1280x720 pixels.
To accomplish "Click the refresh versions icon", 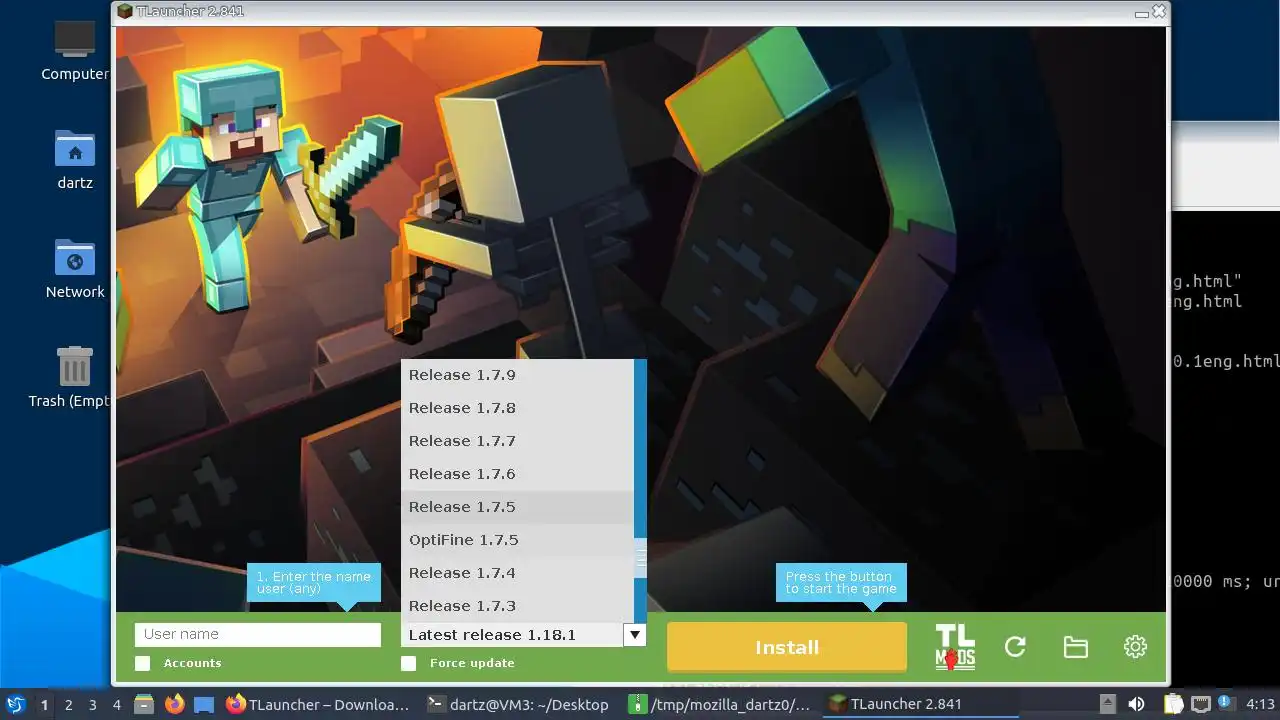I will click(1015, 647).
